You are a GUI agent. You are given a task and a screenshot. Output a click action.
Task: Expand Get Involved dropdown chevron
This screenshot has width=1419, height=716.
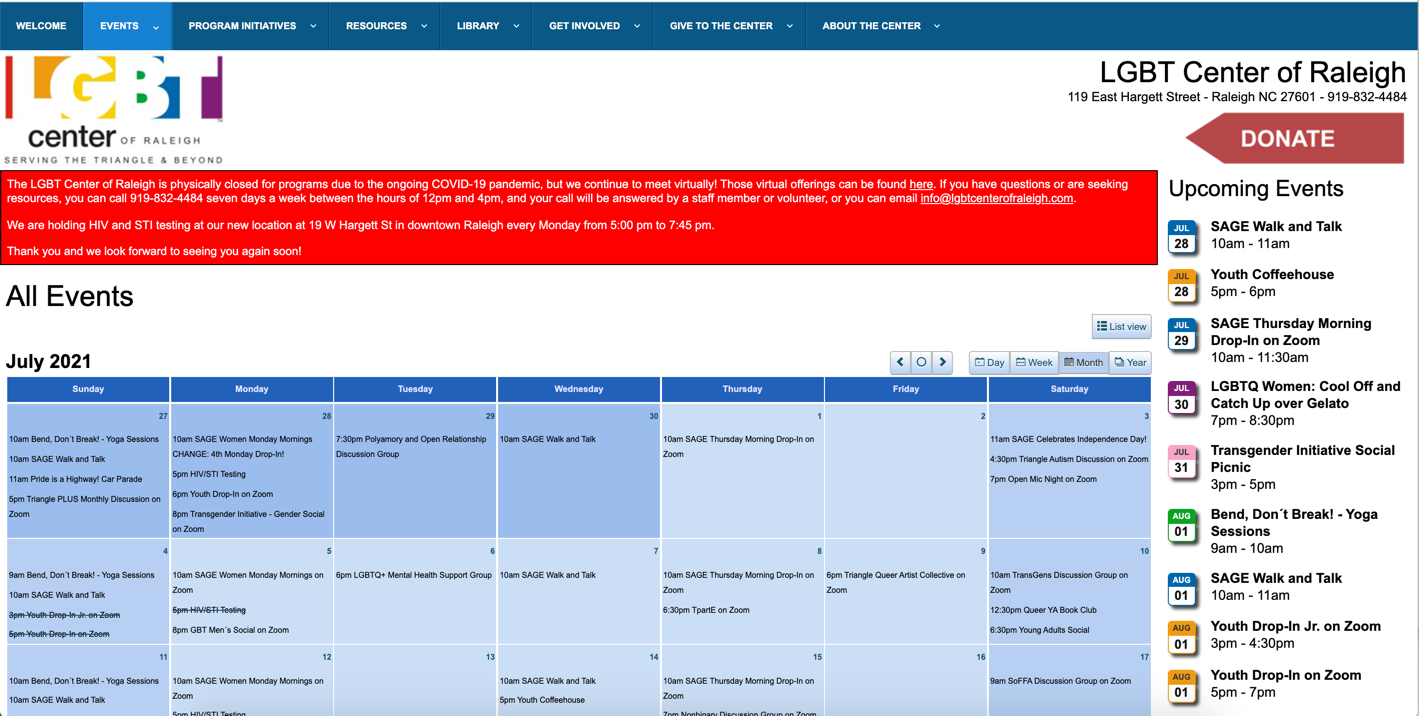(637, 27)
